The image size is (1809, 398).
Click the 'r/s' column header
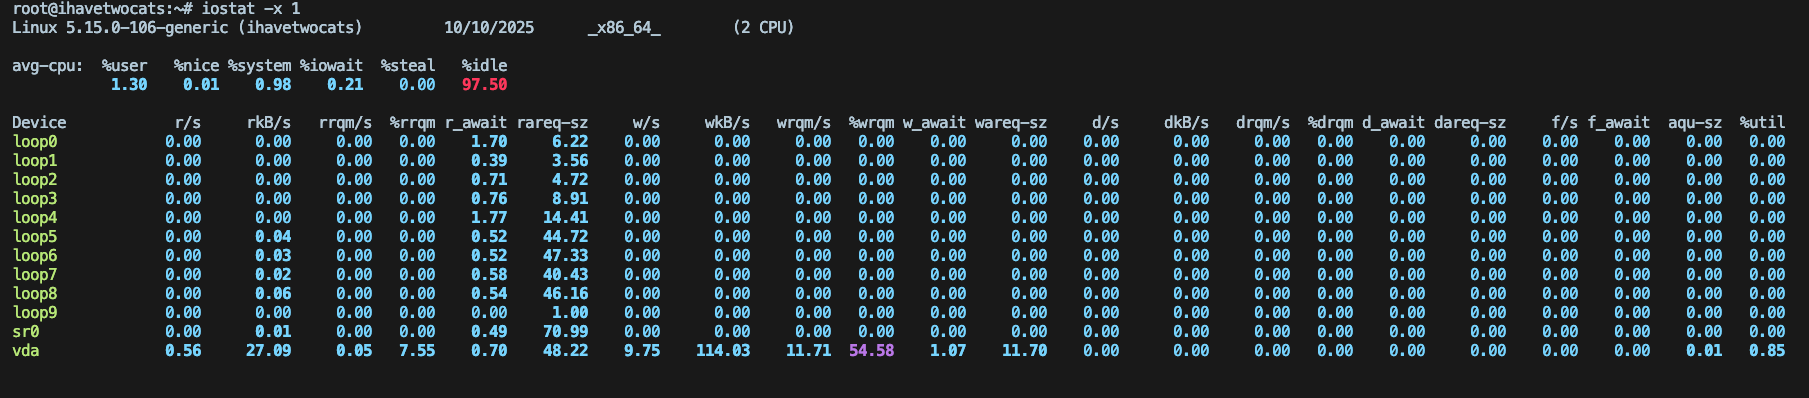coord(188,123)
